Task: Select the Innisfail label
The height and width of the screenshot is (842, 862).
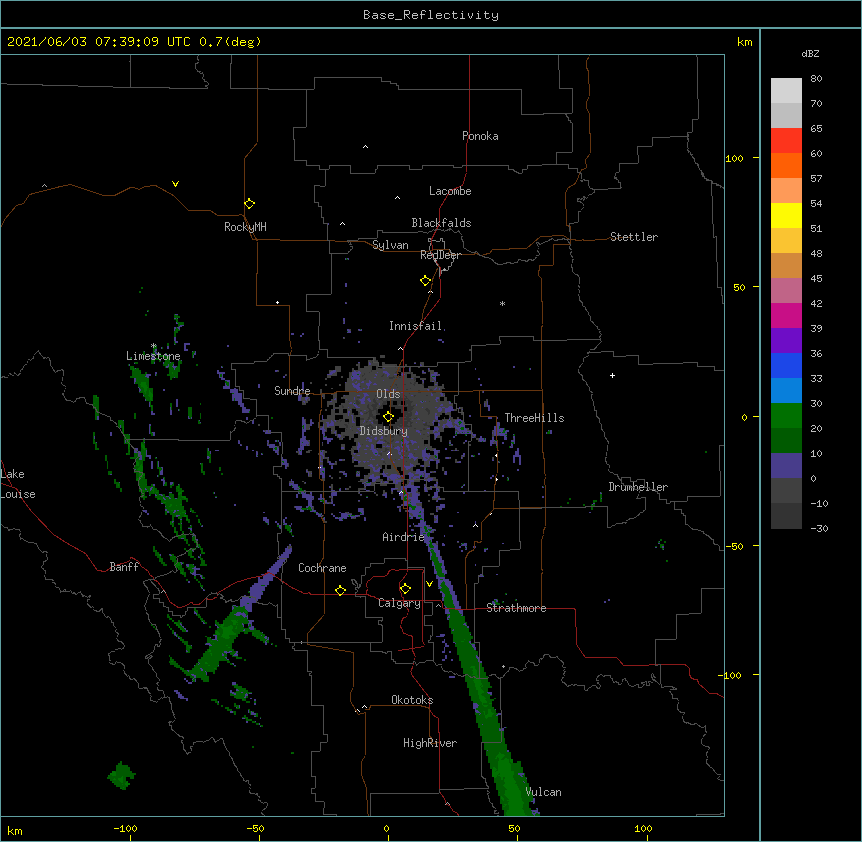Action: tap(416, 326)
